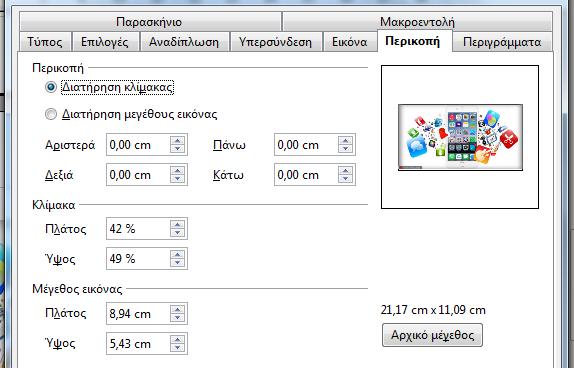Decrease the Αριστερά crop value
The width and height of the screenshot is (574, 368).
pyautogui.click(x=178, y=149)
